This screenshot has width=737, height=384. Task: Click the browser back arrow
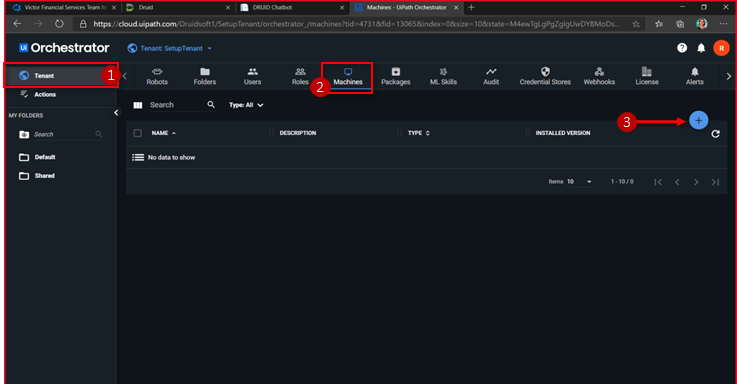tap(17, 24)
